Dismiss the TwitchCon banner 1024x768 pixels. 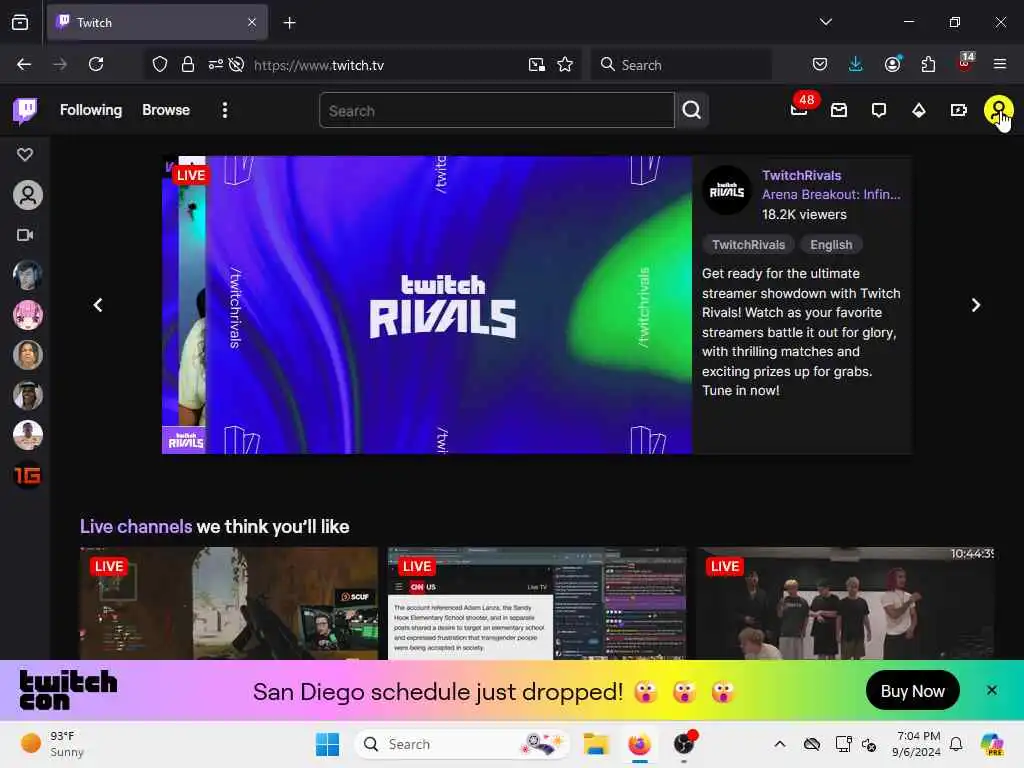pos(991,690)
